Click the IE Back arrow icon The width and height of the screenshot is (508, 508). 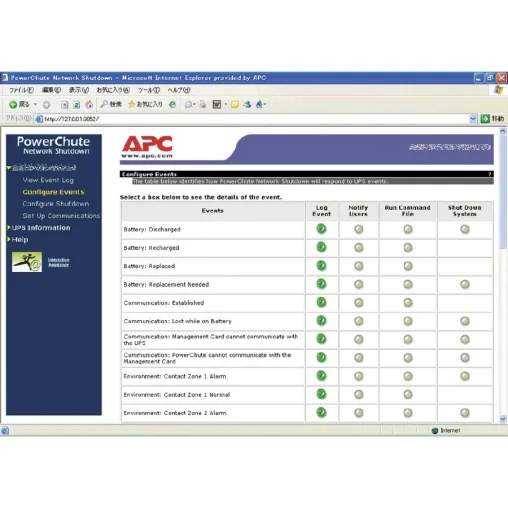[x=13, y=105]
